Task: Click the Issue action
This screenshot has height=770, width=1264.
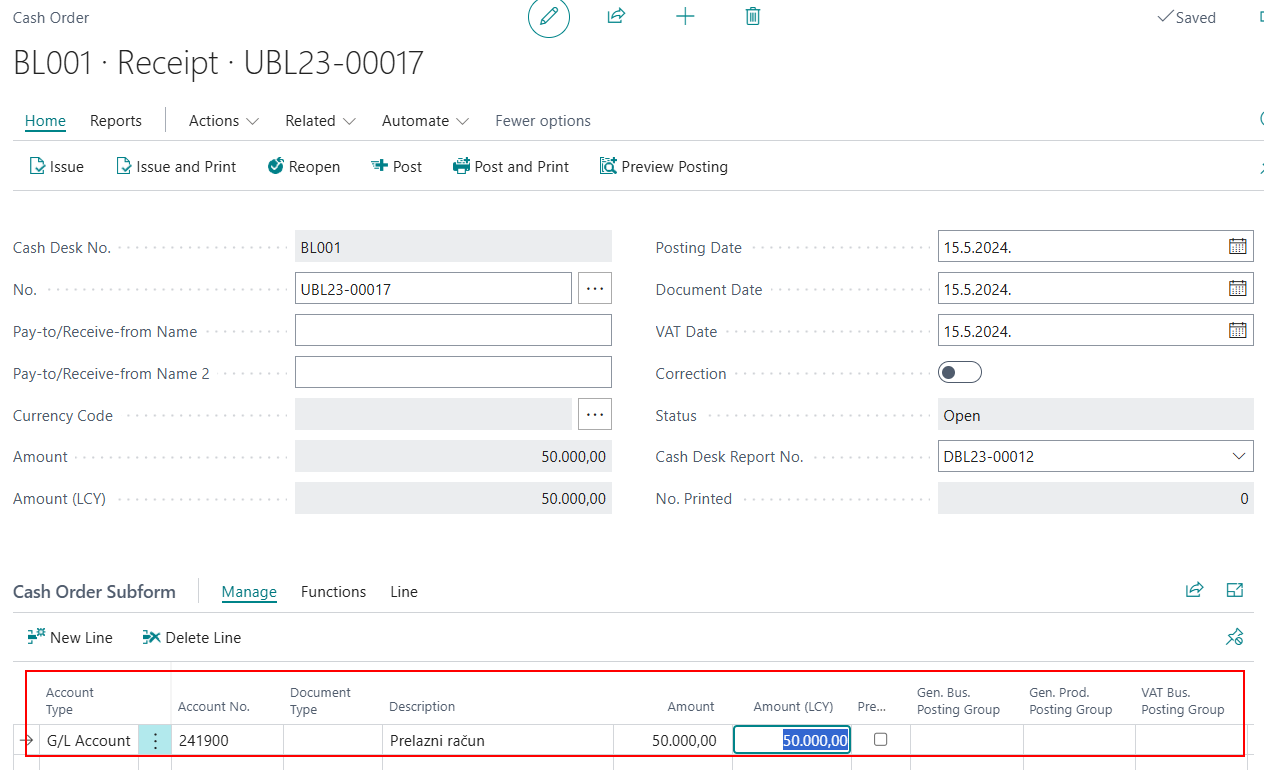Action: (56, 167)
